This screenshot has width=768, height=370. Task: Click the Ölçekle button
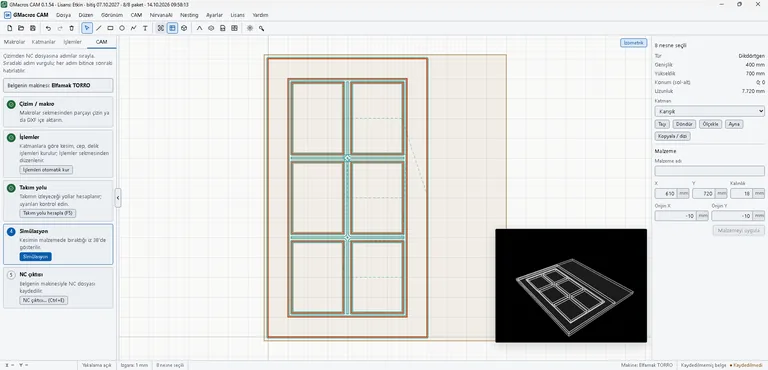pos(710,124)
